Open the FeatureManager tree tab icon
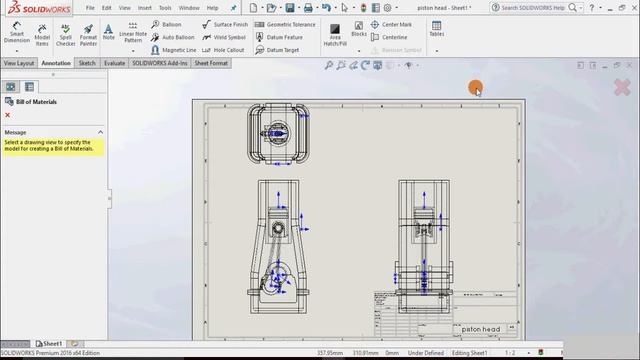The width and height of the screenshot is (640, 360). tap(11, 87)
